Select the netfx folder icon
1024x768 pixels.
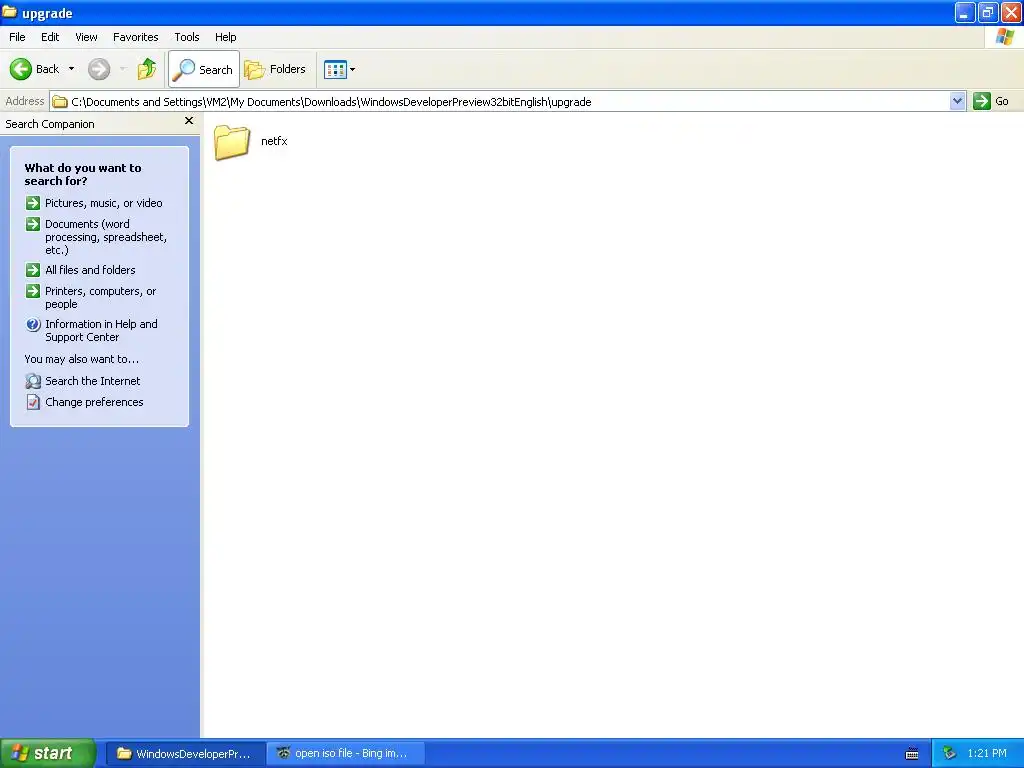pyautogui.click(x=232, y=142)
